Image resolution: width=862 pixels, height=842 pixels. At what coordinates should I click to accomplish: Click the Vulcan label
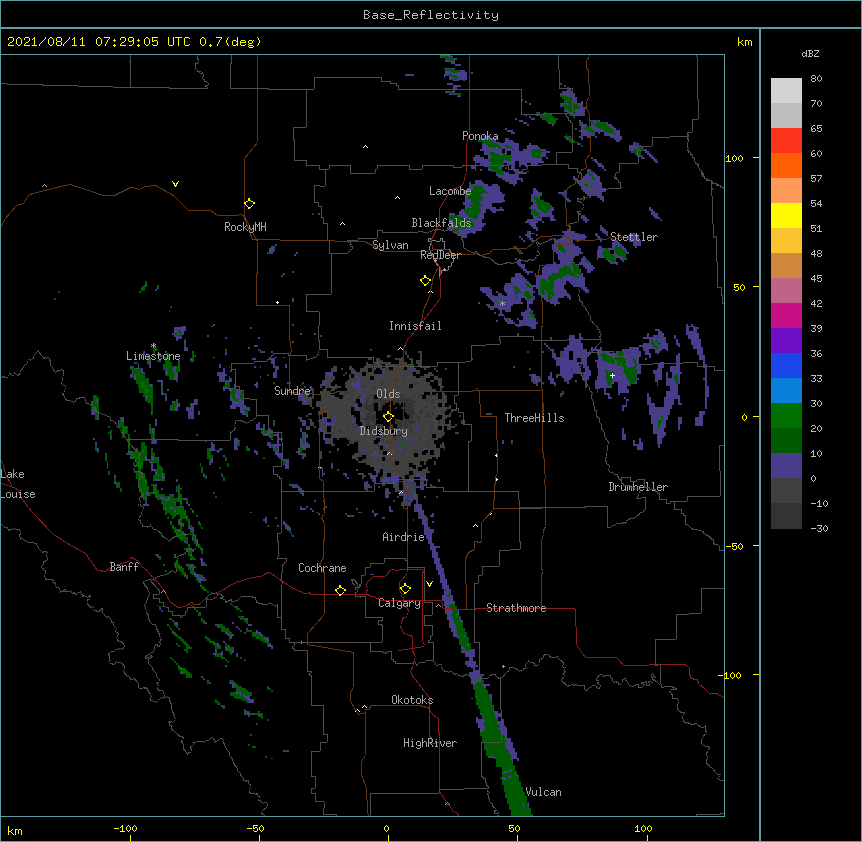(543, 792)
